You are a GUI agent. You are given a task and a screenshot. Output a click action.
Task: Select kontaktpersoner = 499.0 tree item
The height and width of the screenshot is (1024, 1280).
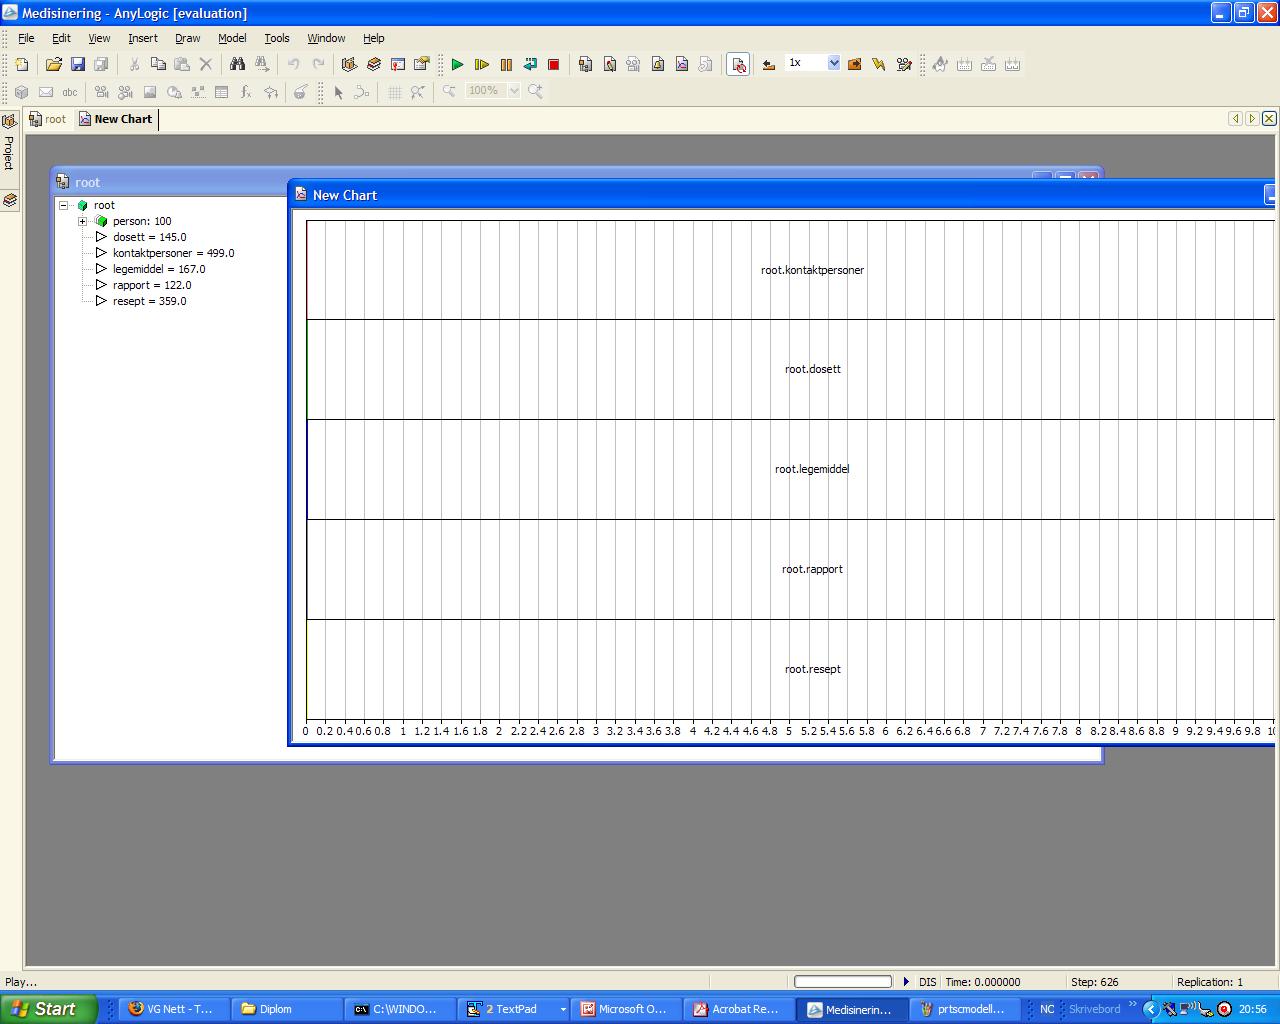click(173, 253)
